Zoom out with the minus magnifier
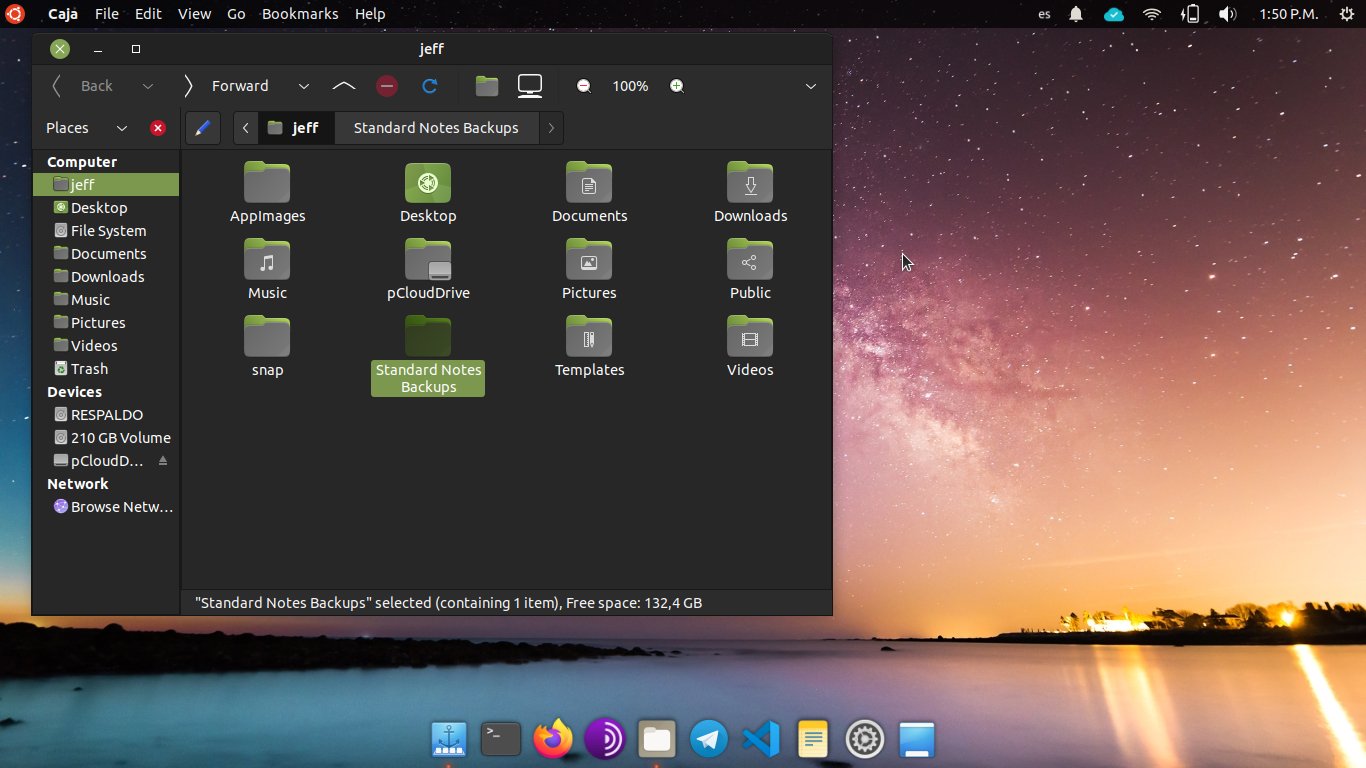Screen dimensions: 1366x768 click(584, 86)
